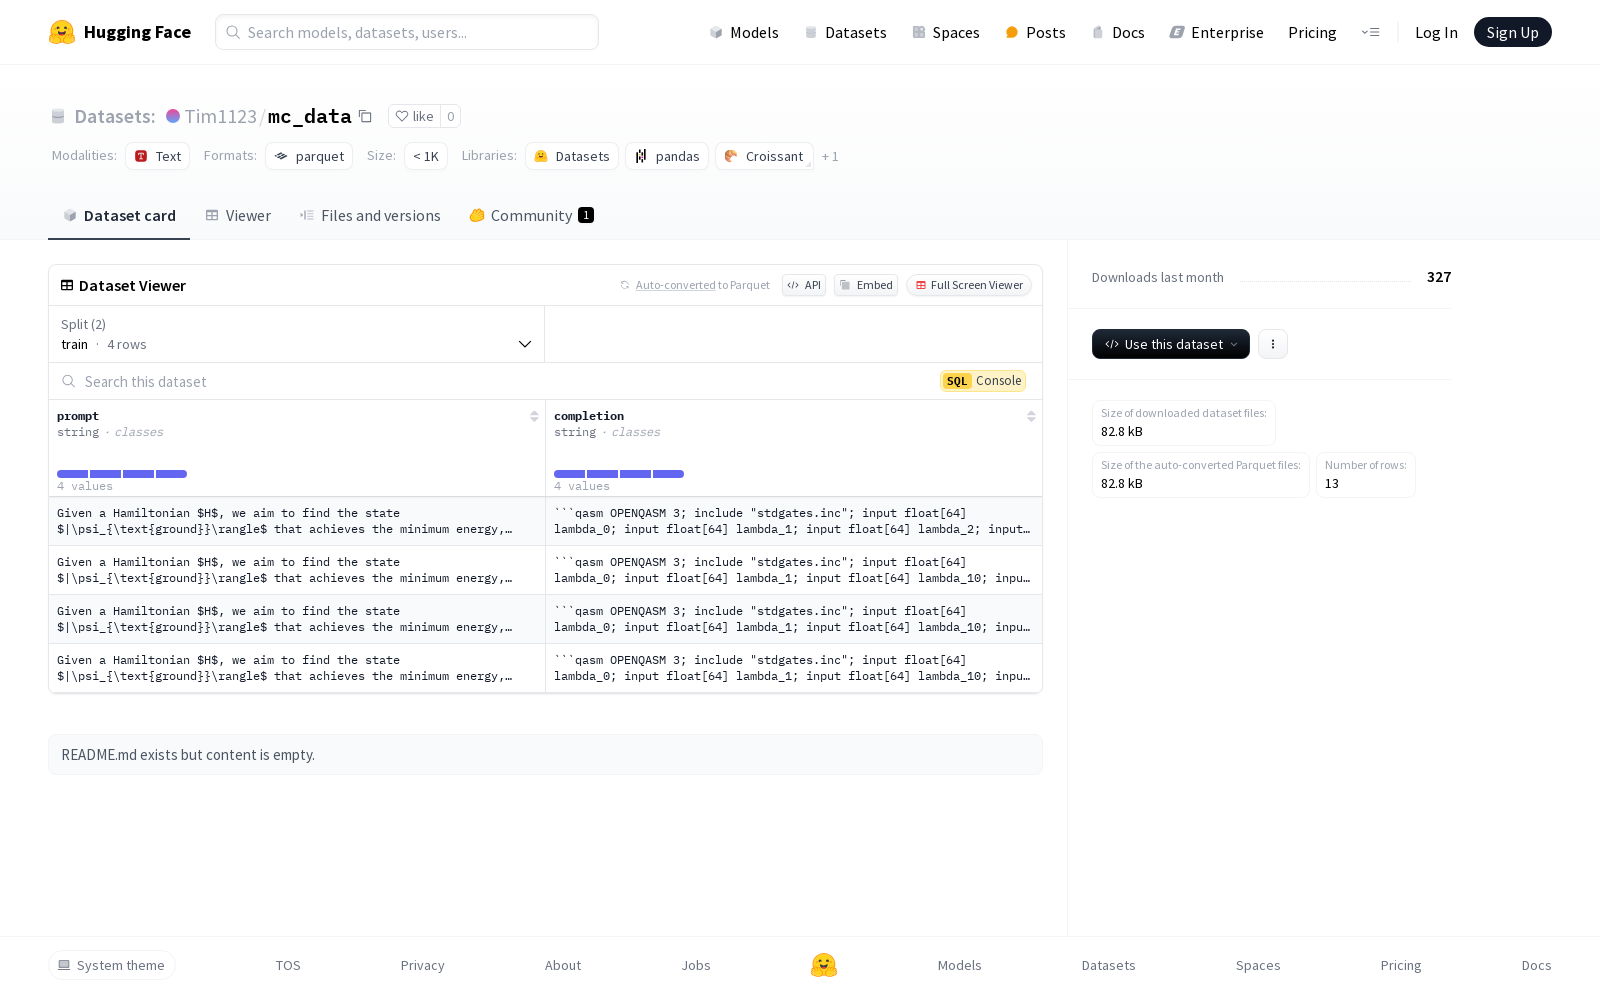
Task: Go to Models in top navigation
Action: 743,32
